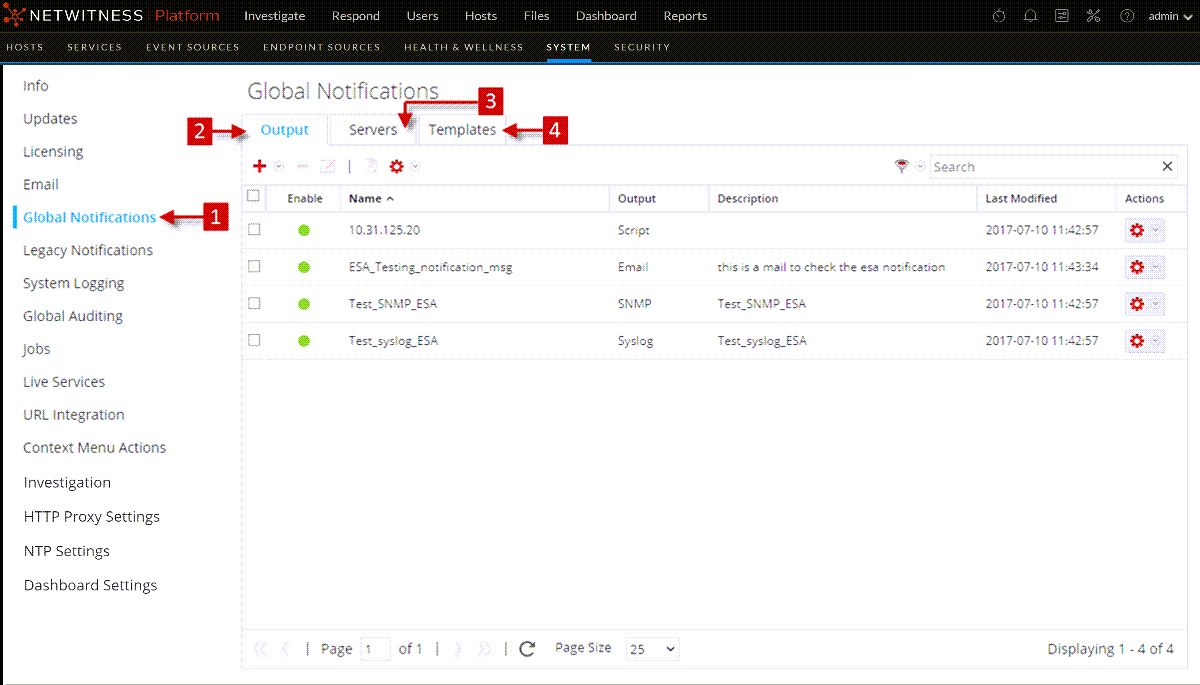Click the red plus add-notification icon
The image size is (1200, 685).
[259, 166]
